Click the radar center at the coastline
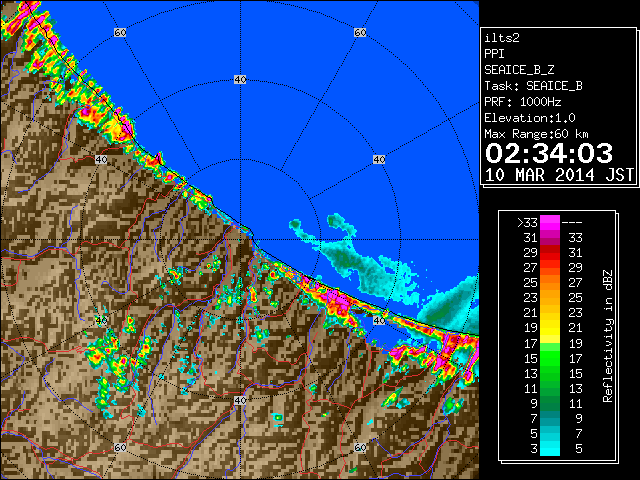Viewport: 640px width, 480px height. pyautogui.click(x=240, y=240)
